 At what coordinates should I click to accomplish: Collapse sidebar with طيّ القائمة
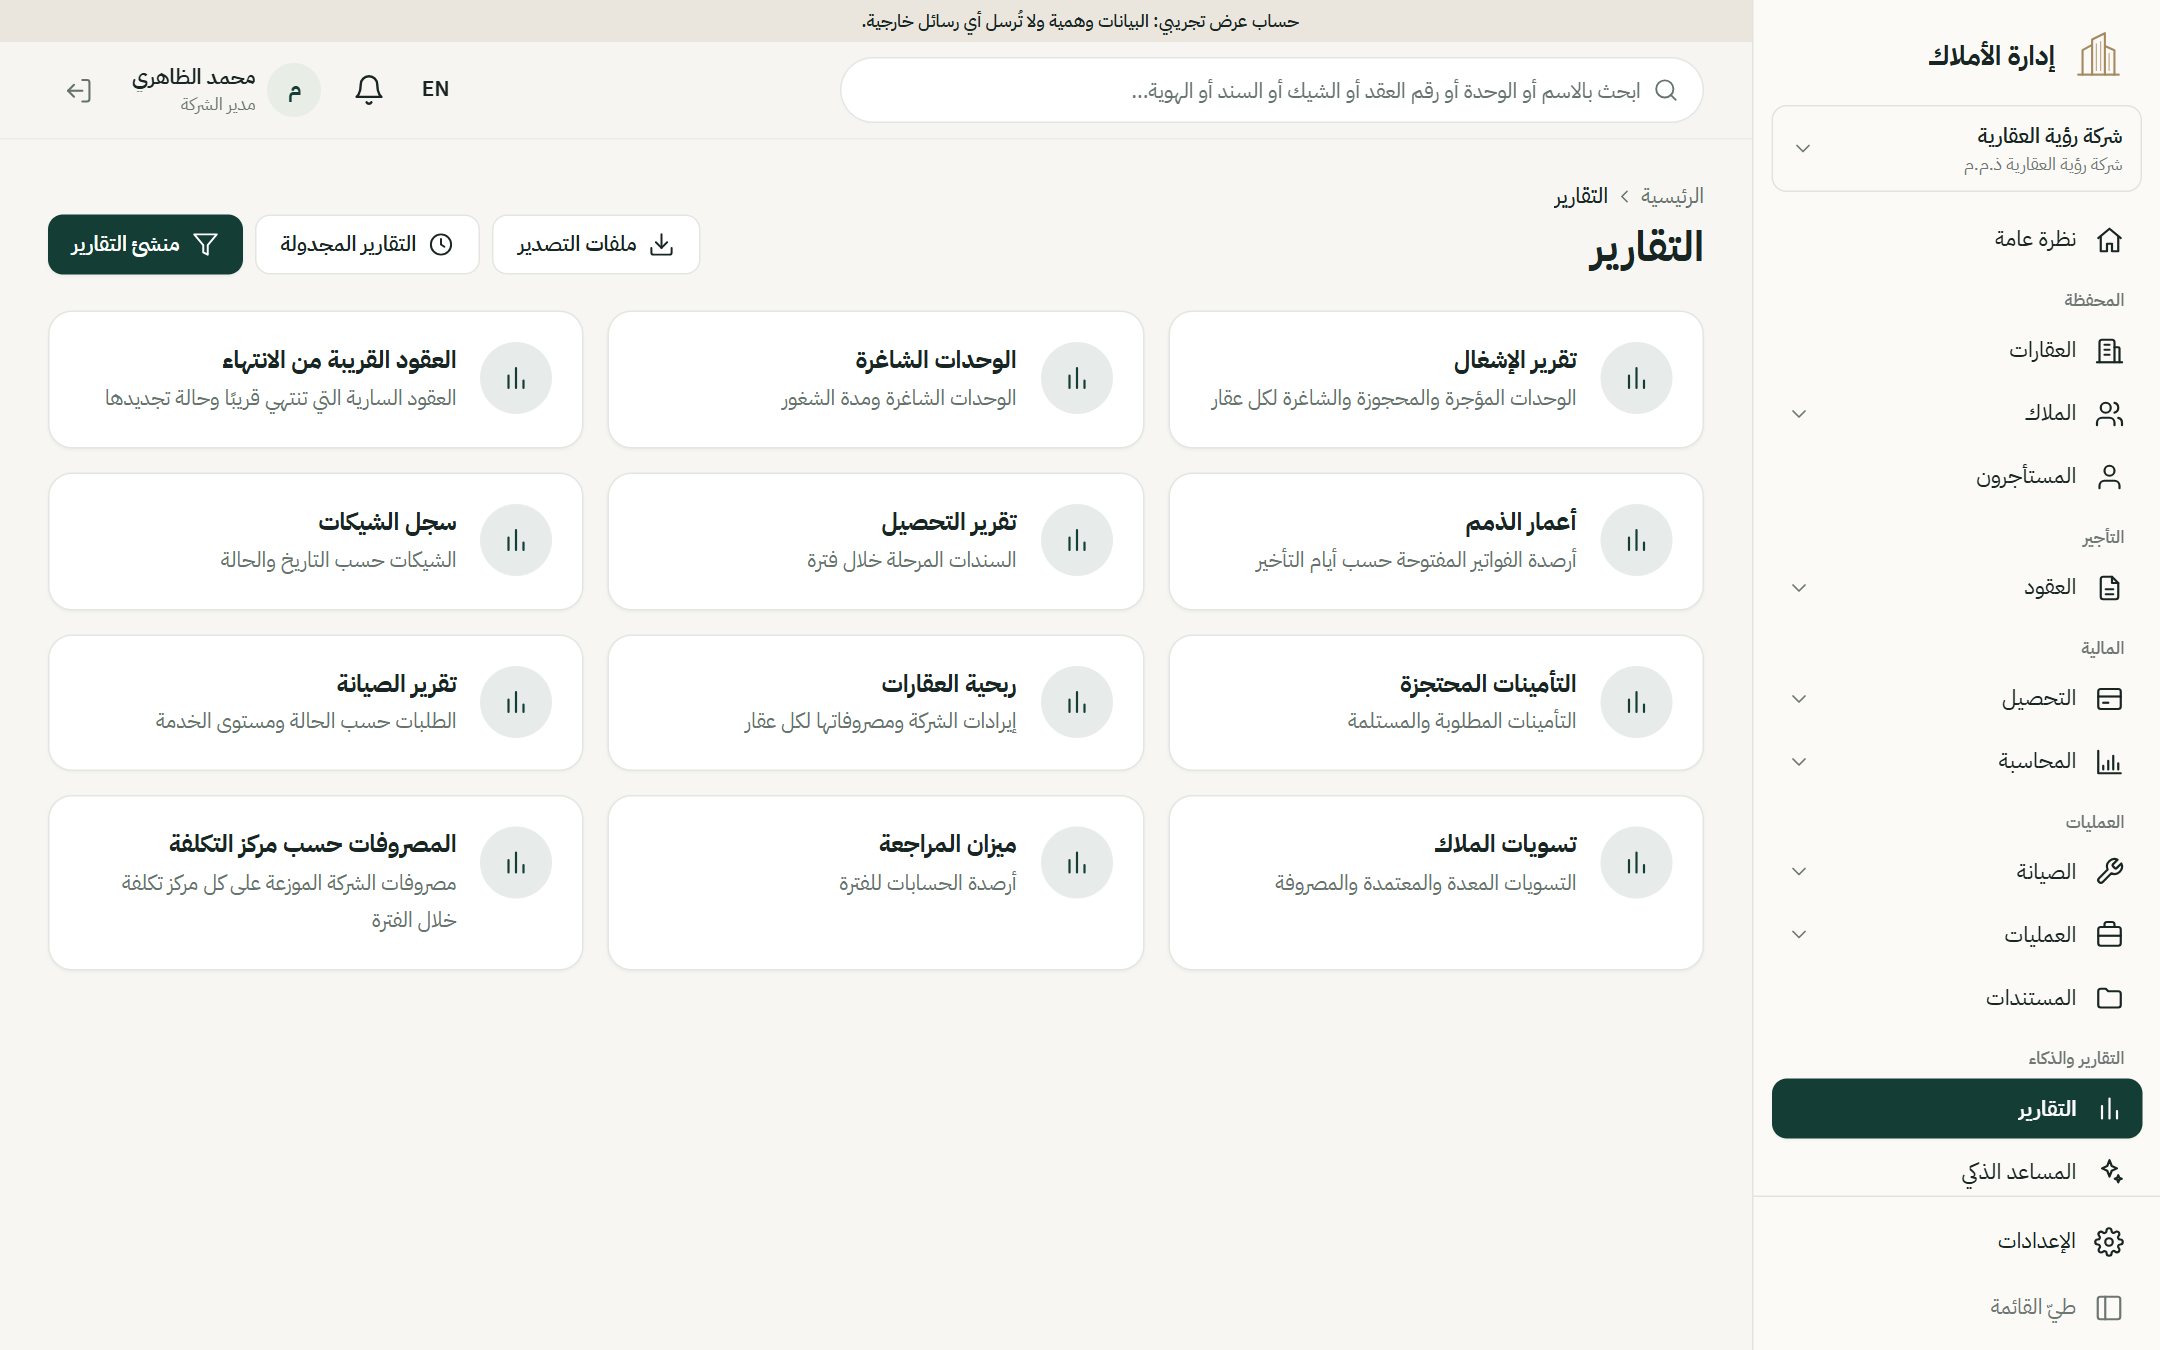coord(1956,1308)
